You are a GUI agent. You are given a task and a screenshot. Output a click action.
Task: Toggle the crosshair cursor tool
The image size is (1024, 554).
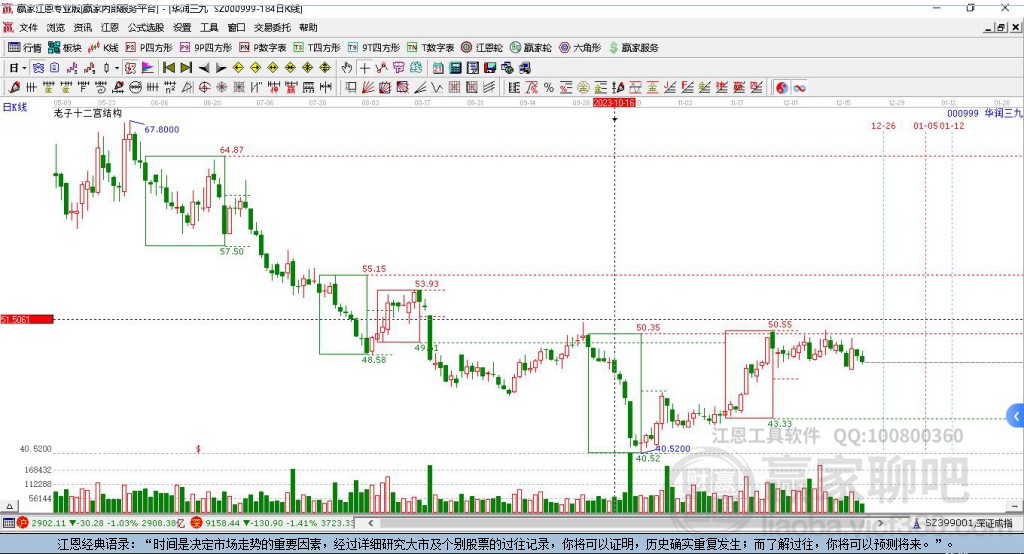pyautogui.click(x=364, y=68)
